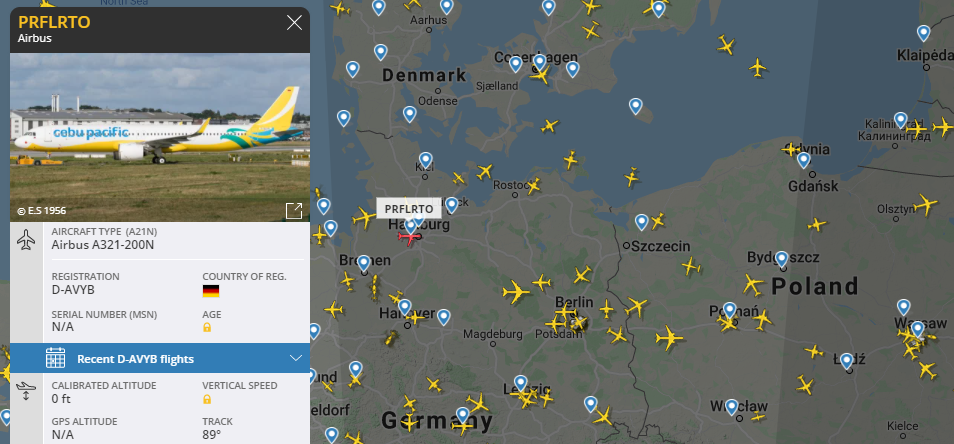Click the airport marker at Klaipėda
This screenshot has height=444, width=954.
[x=924, y=33]
